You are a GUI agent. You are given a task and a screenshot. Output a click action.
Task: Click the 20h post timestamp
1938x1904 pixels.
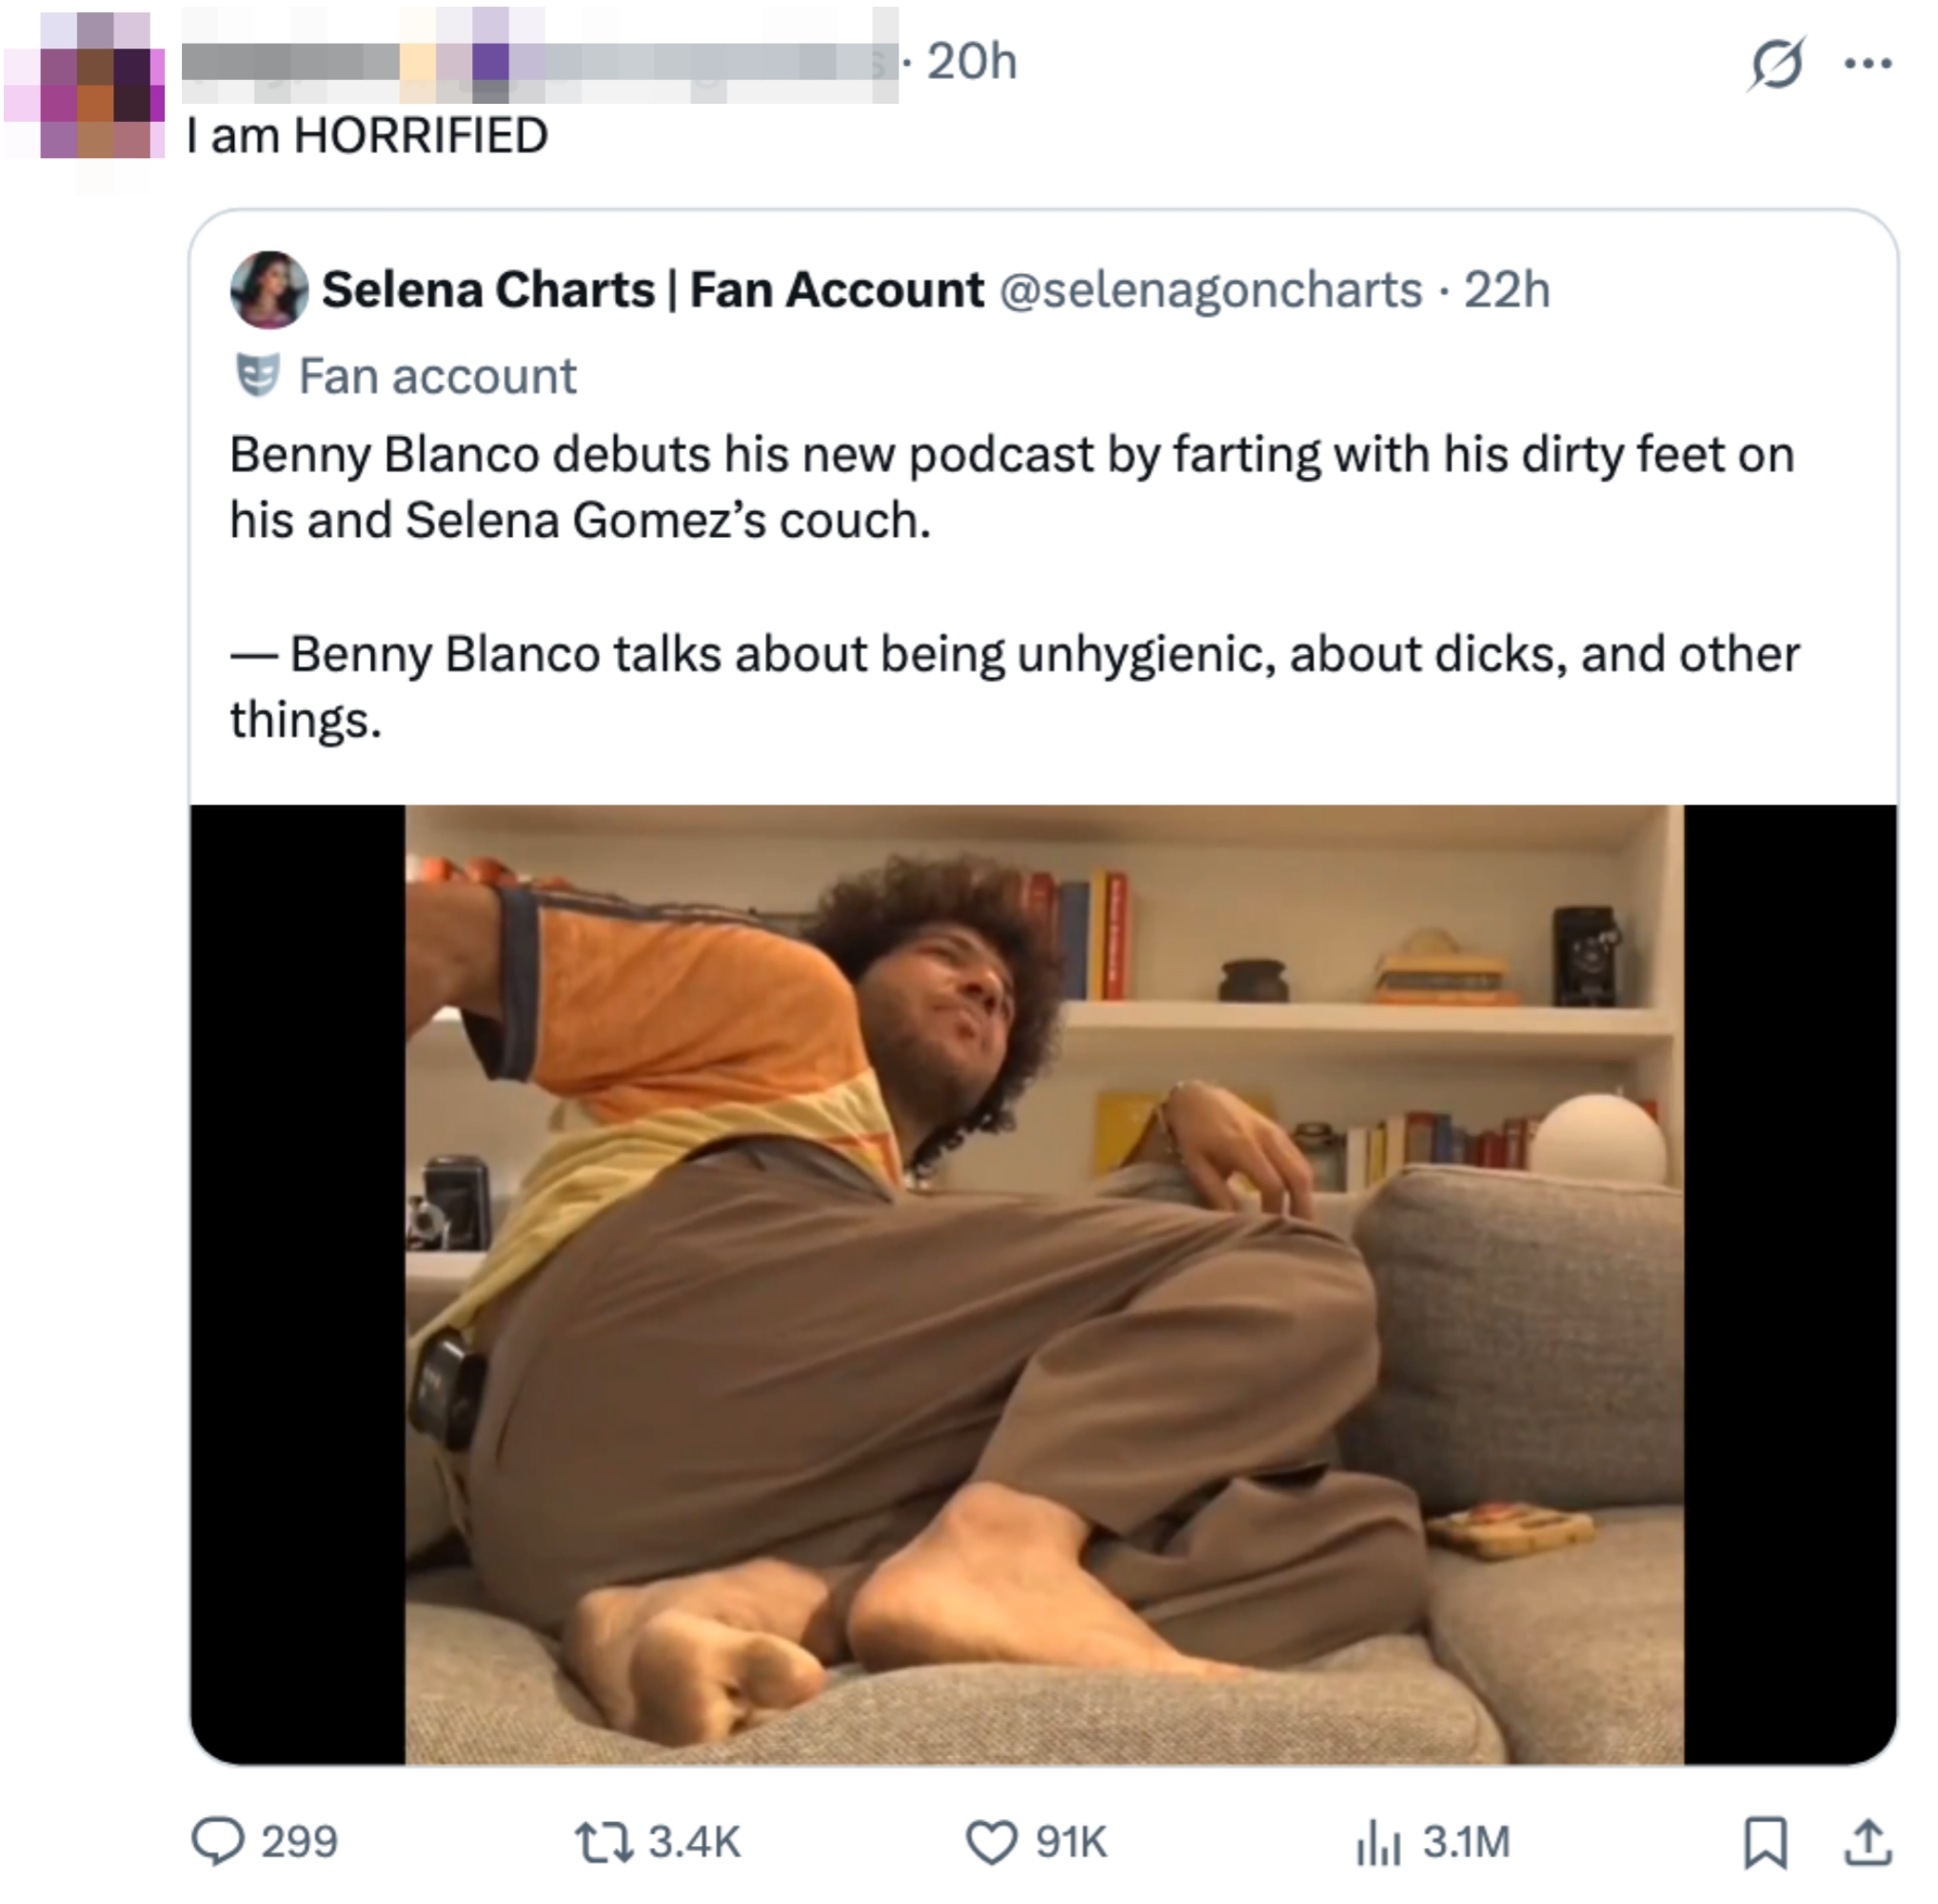click(971, 62)
